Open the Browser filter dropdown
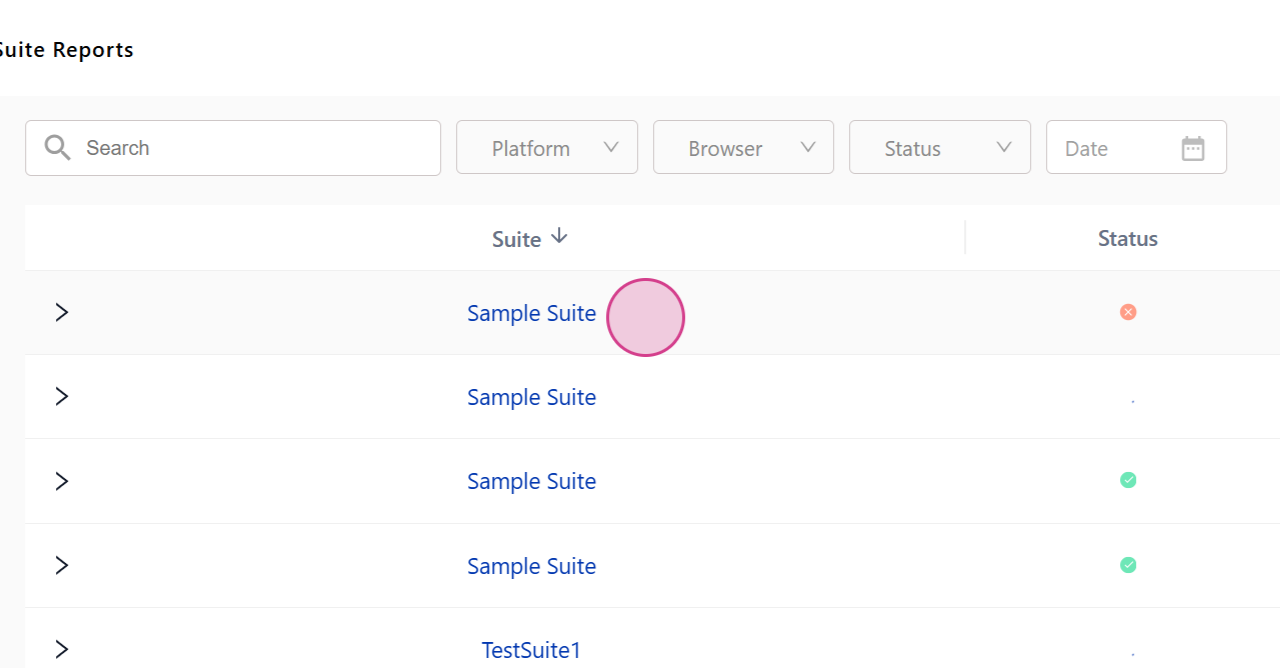This screenshot has width=1280, height=668. 744,148
